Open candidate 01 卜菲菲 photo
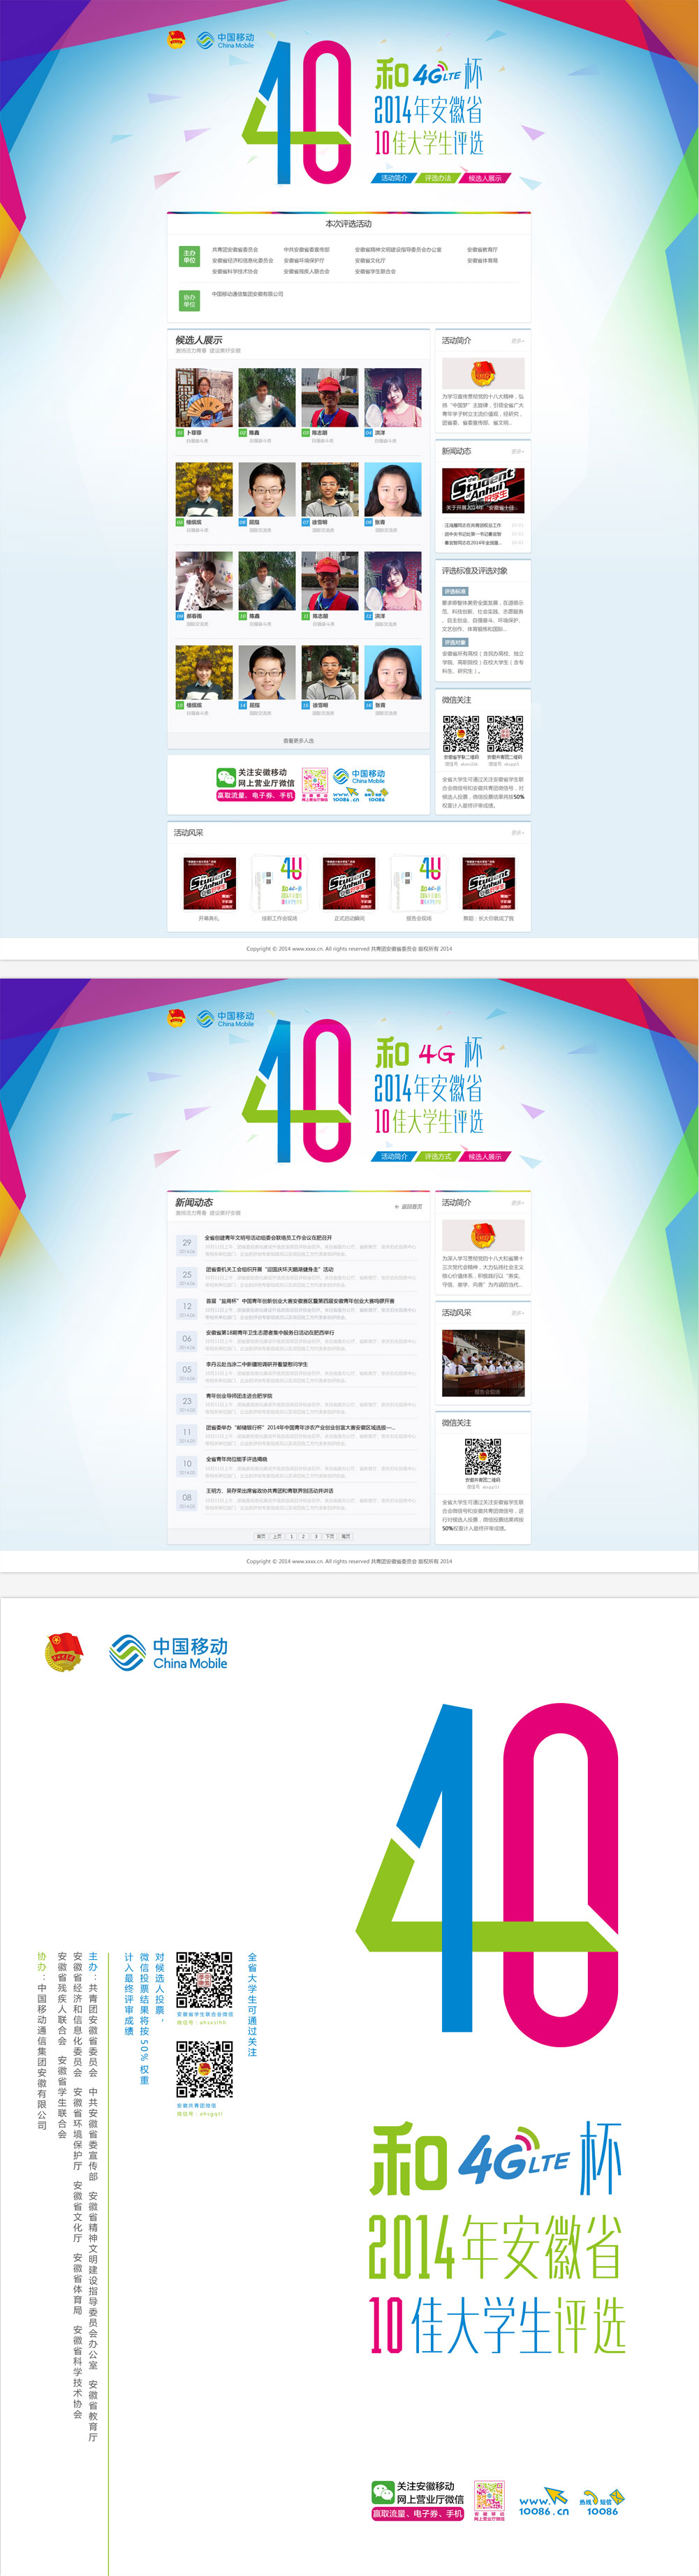The image size is (699, 2576). [x=204, y=398]
